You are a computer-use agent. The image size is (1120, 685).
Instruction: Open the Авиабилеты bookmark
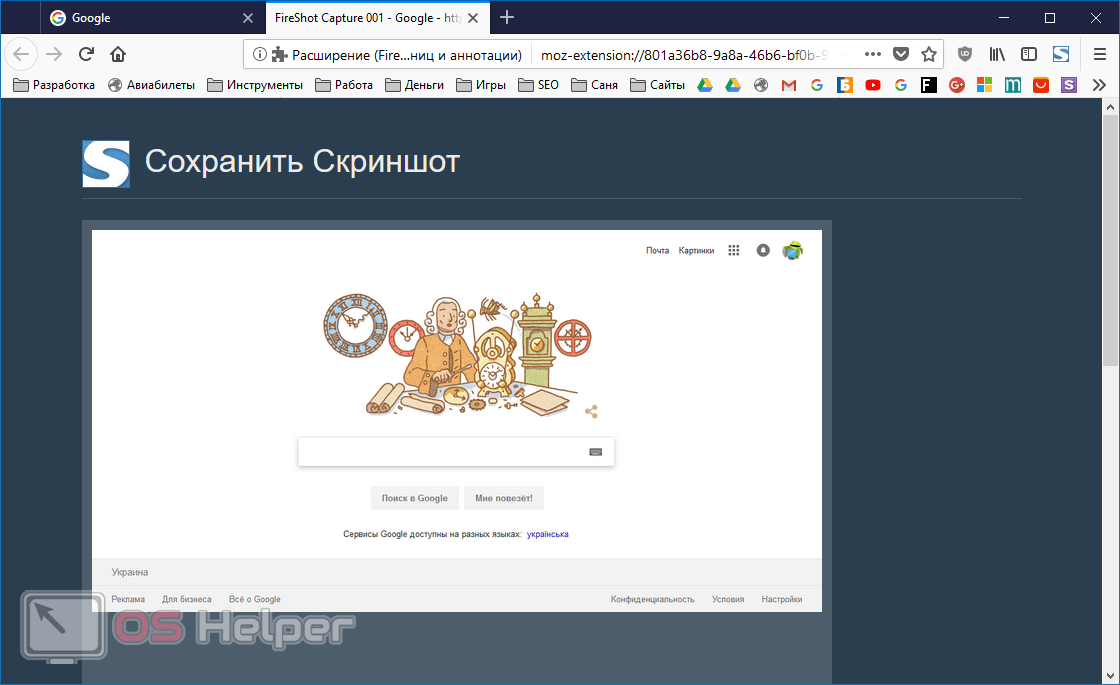click(x=151, y=85)
